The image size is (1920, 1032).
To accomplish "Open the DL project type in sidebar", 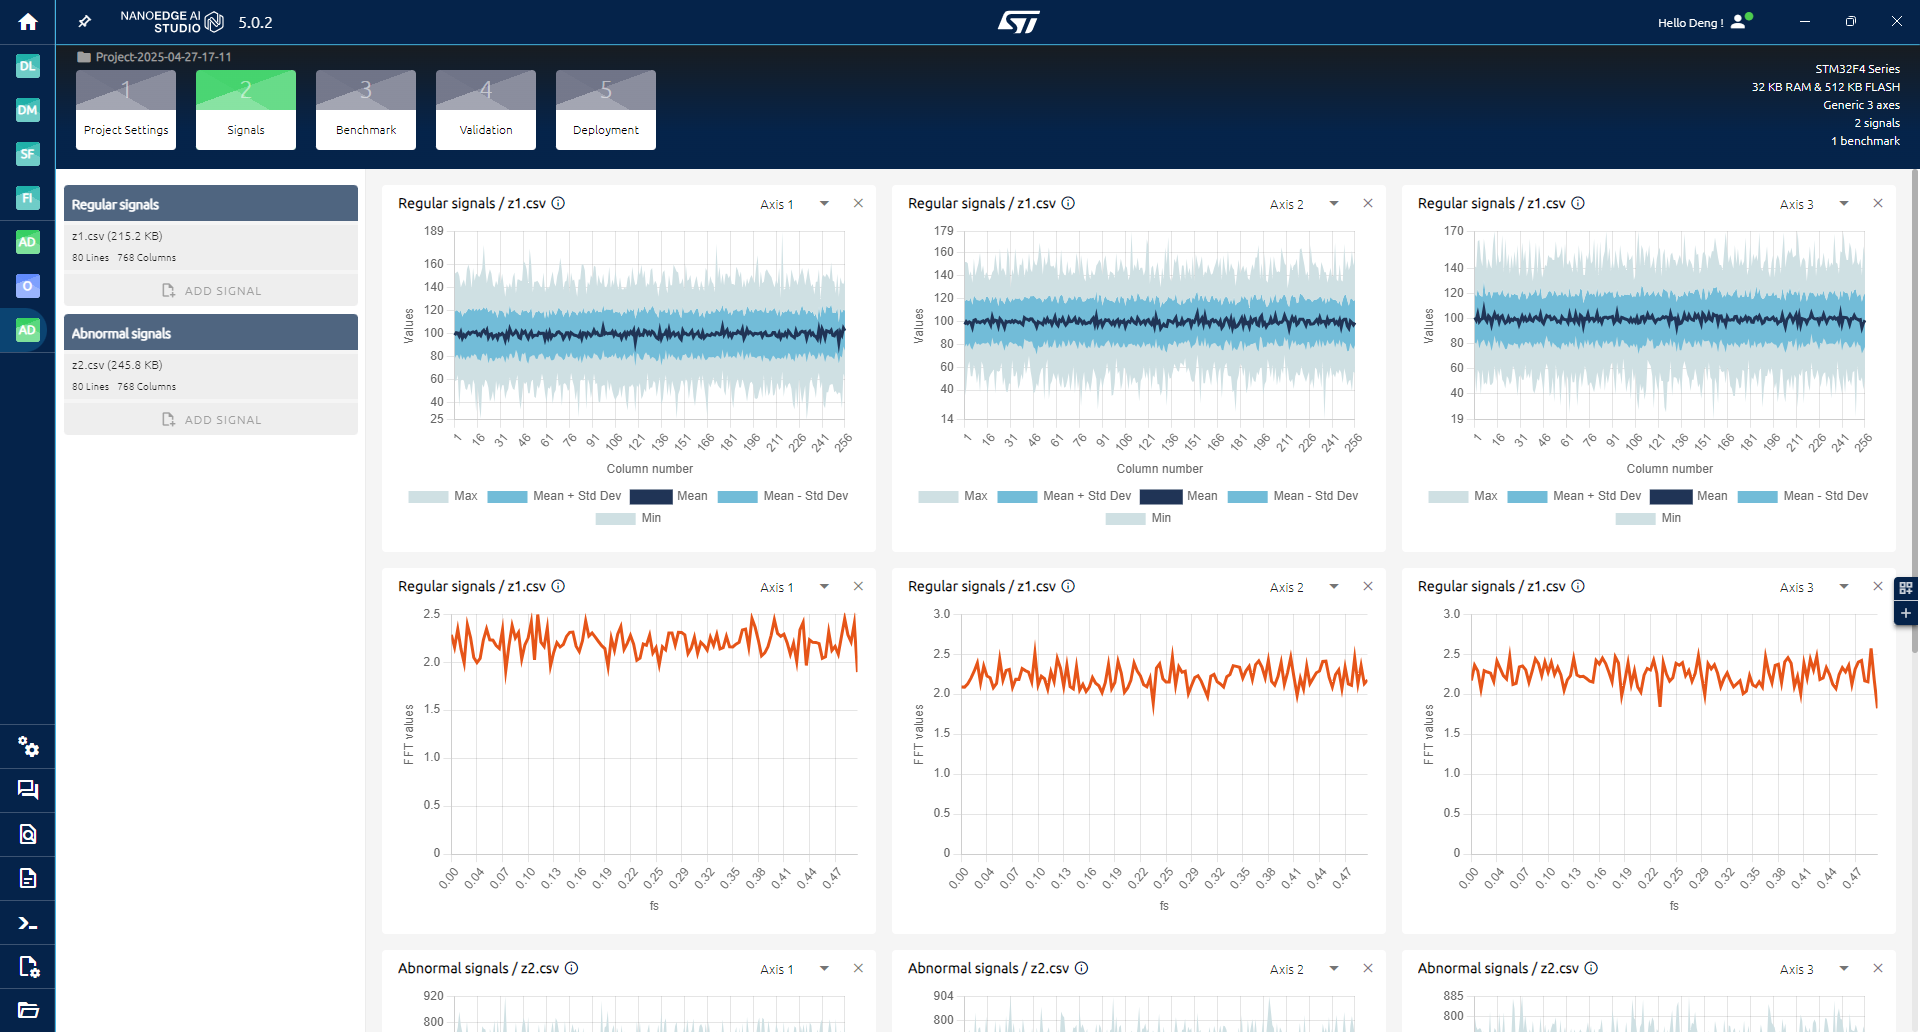I will point(28,66).
